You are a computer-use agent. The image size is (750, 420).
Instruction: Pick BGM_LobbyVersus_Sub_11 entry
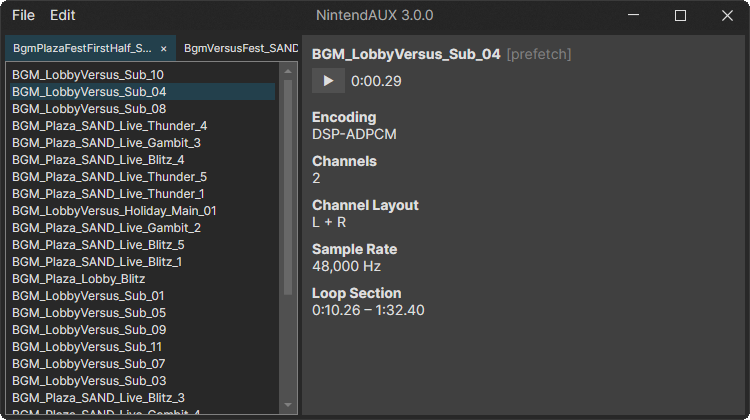(143, 346)
